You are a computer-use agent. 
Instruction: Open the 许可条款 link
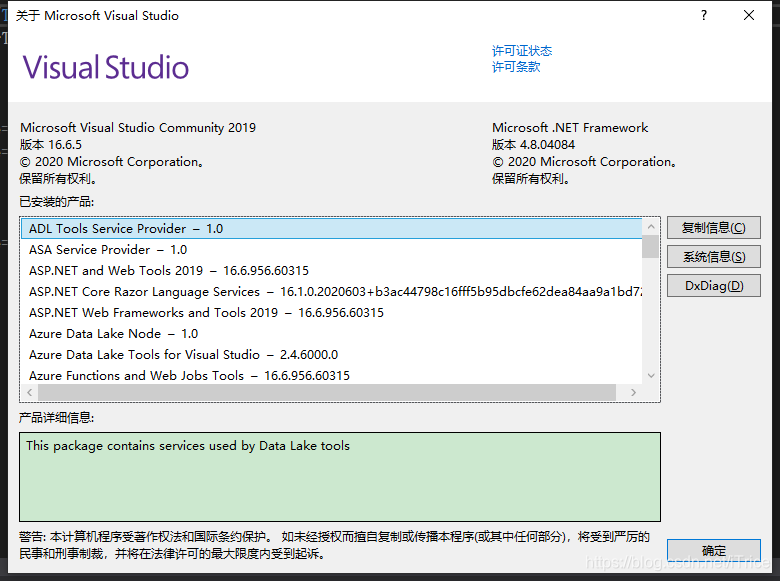pos(516,67)
